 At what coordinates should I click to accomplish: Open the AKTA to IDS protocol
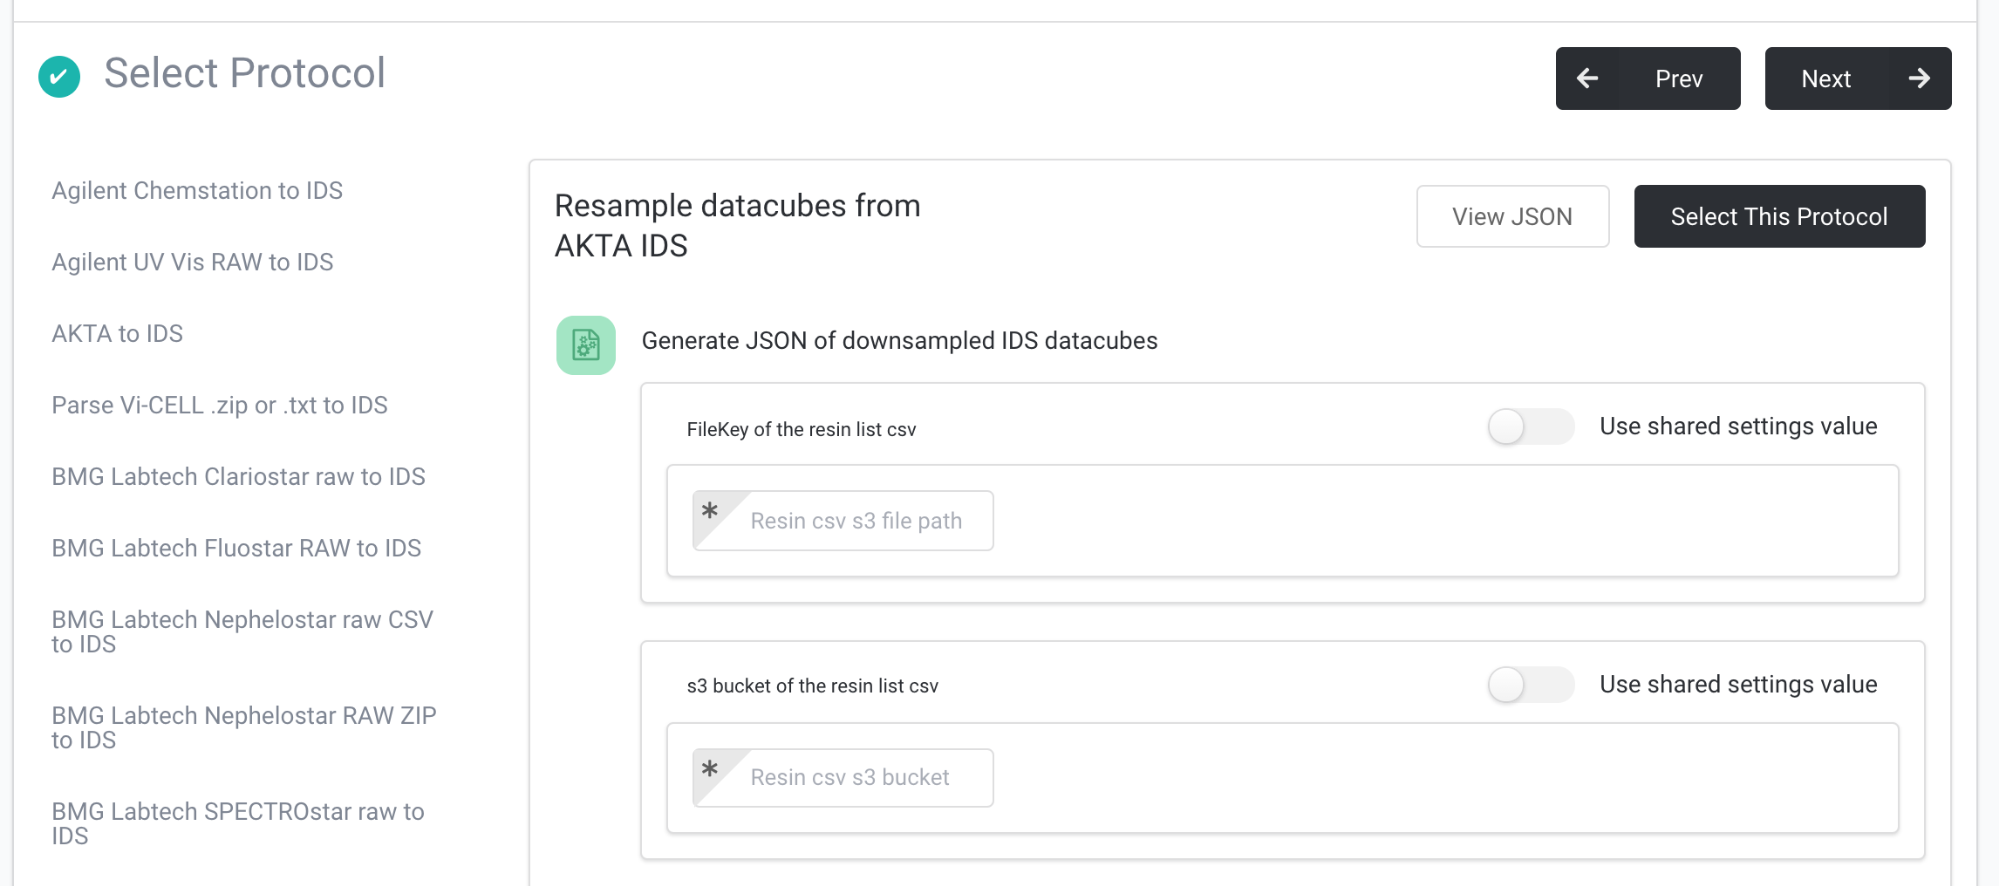(117, 334)
